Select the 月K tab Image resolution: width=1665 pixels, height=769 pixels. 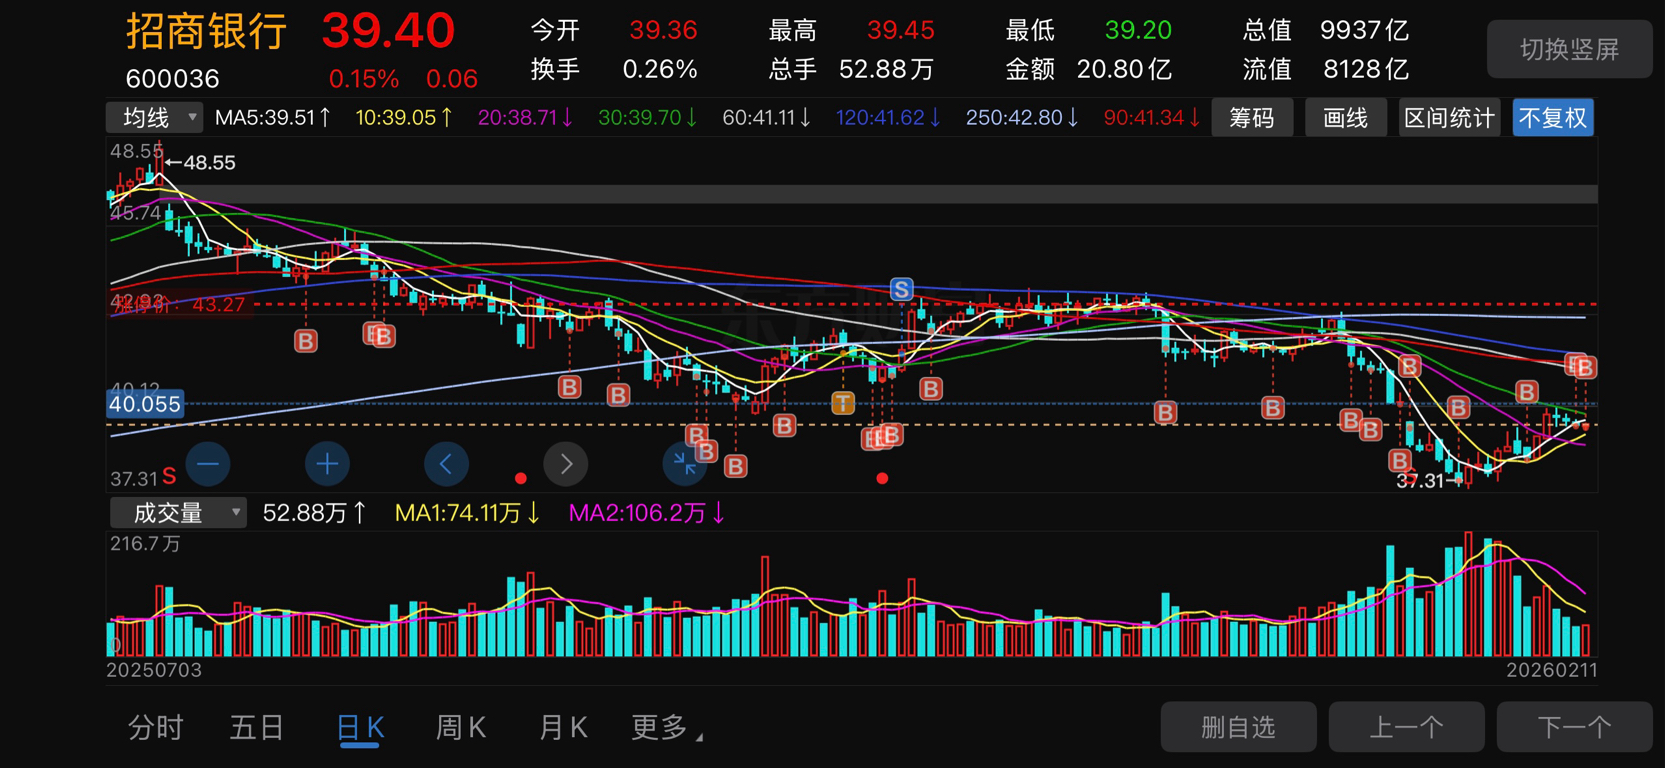tap(563, 728)
